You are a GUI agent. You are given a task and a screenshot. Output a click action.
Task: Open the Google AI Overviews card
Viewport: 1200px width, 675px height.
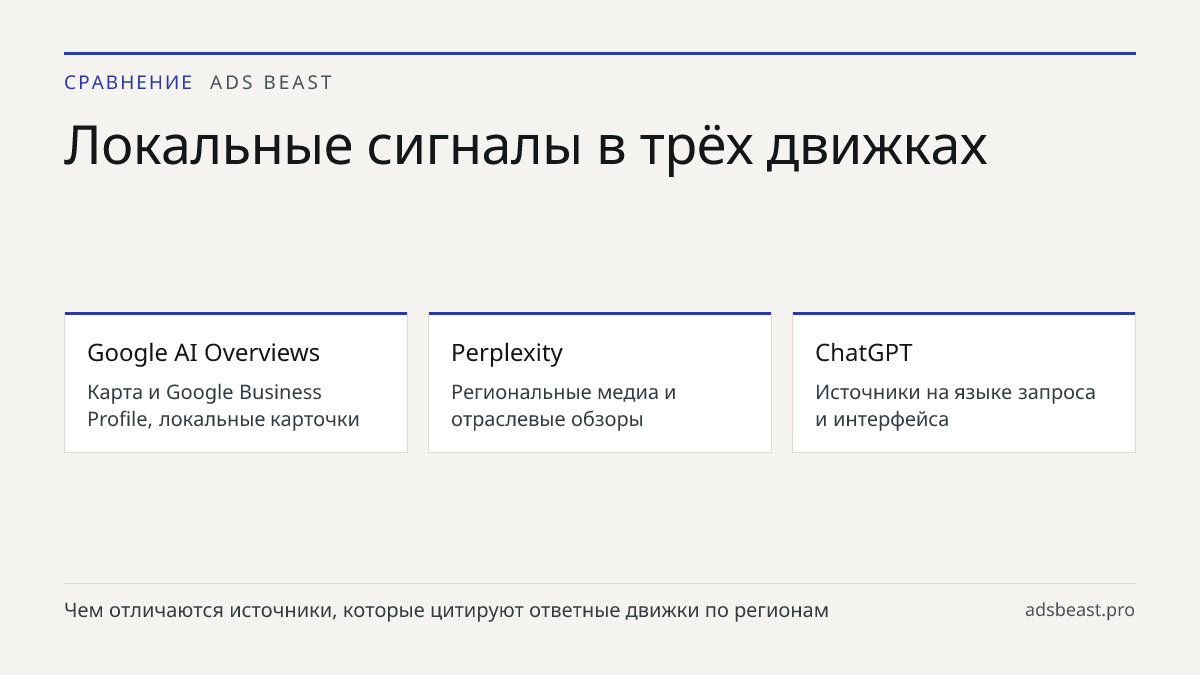coord(236,382)
